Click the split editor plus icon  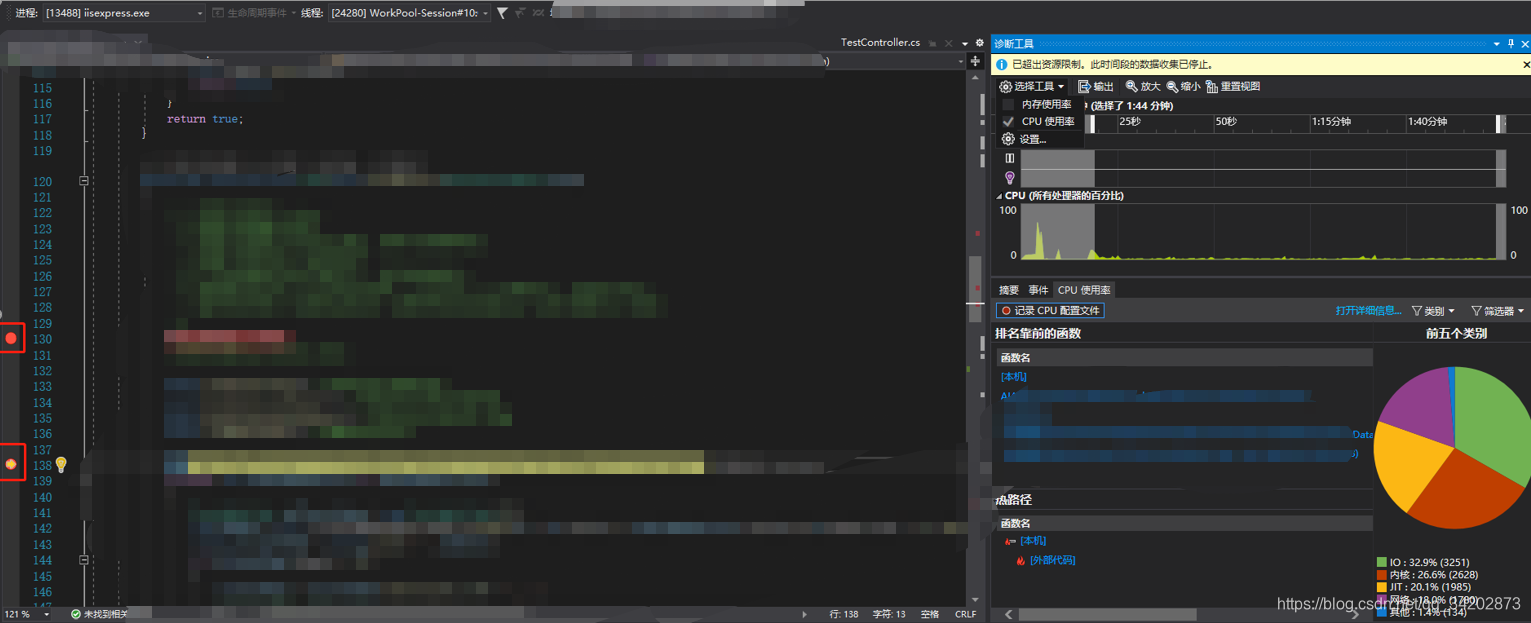click(975, 61)
